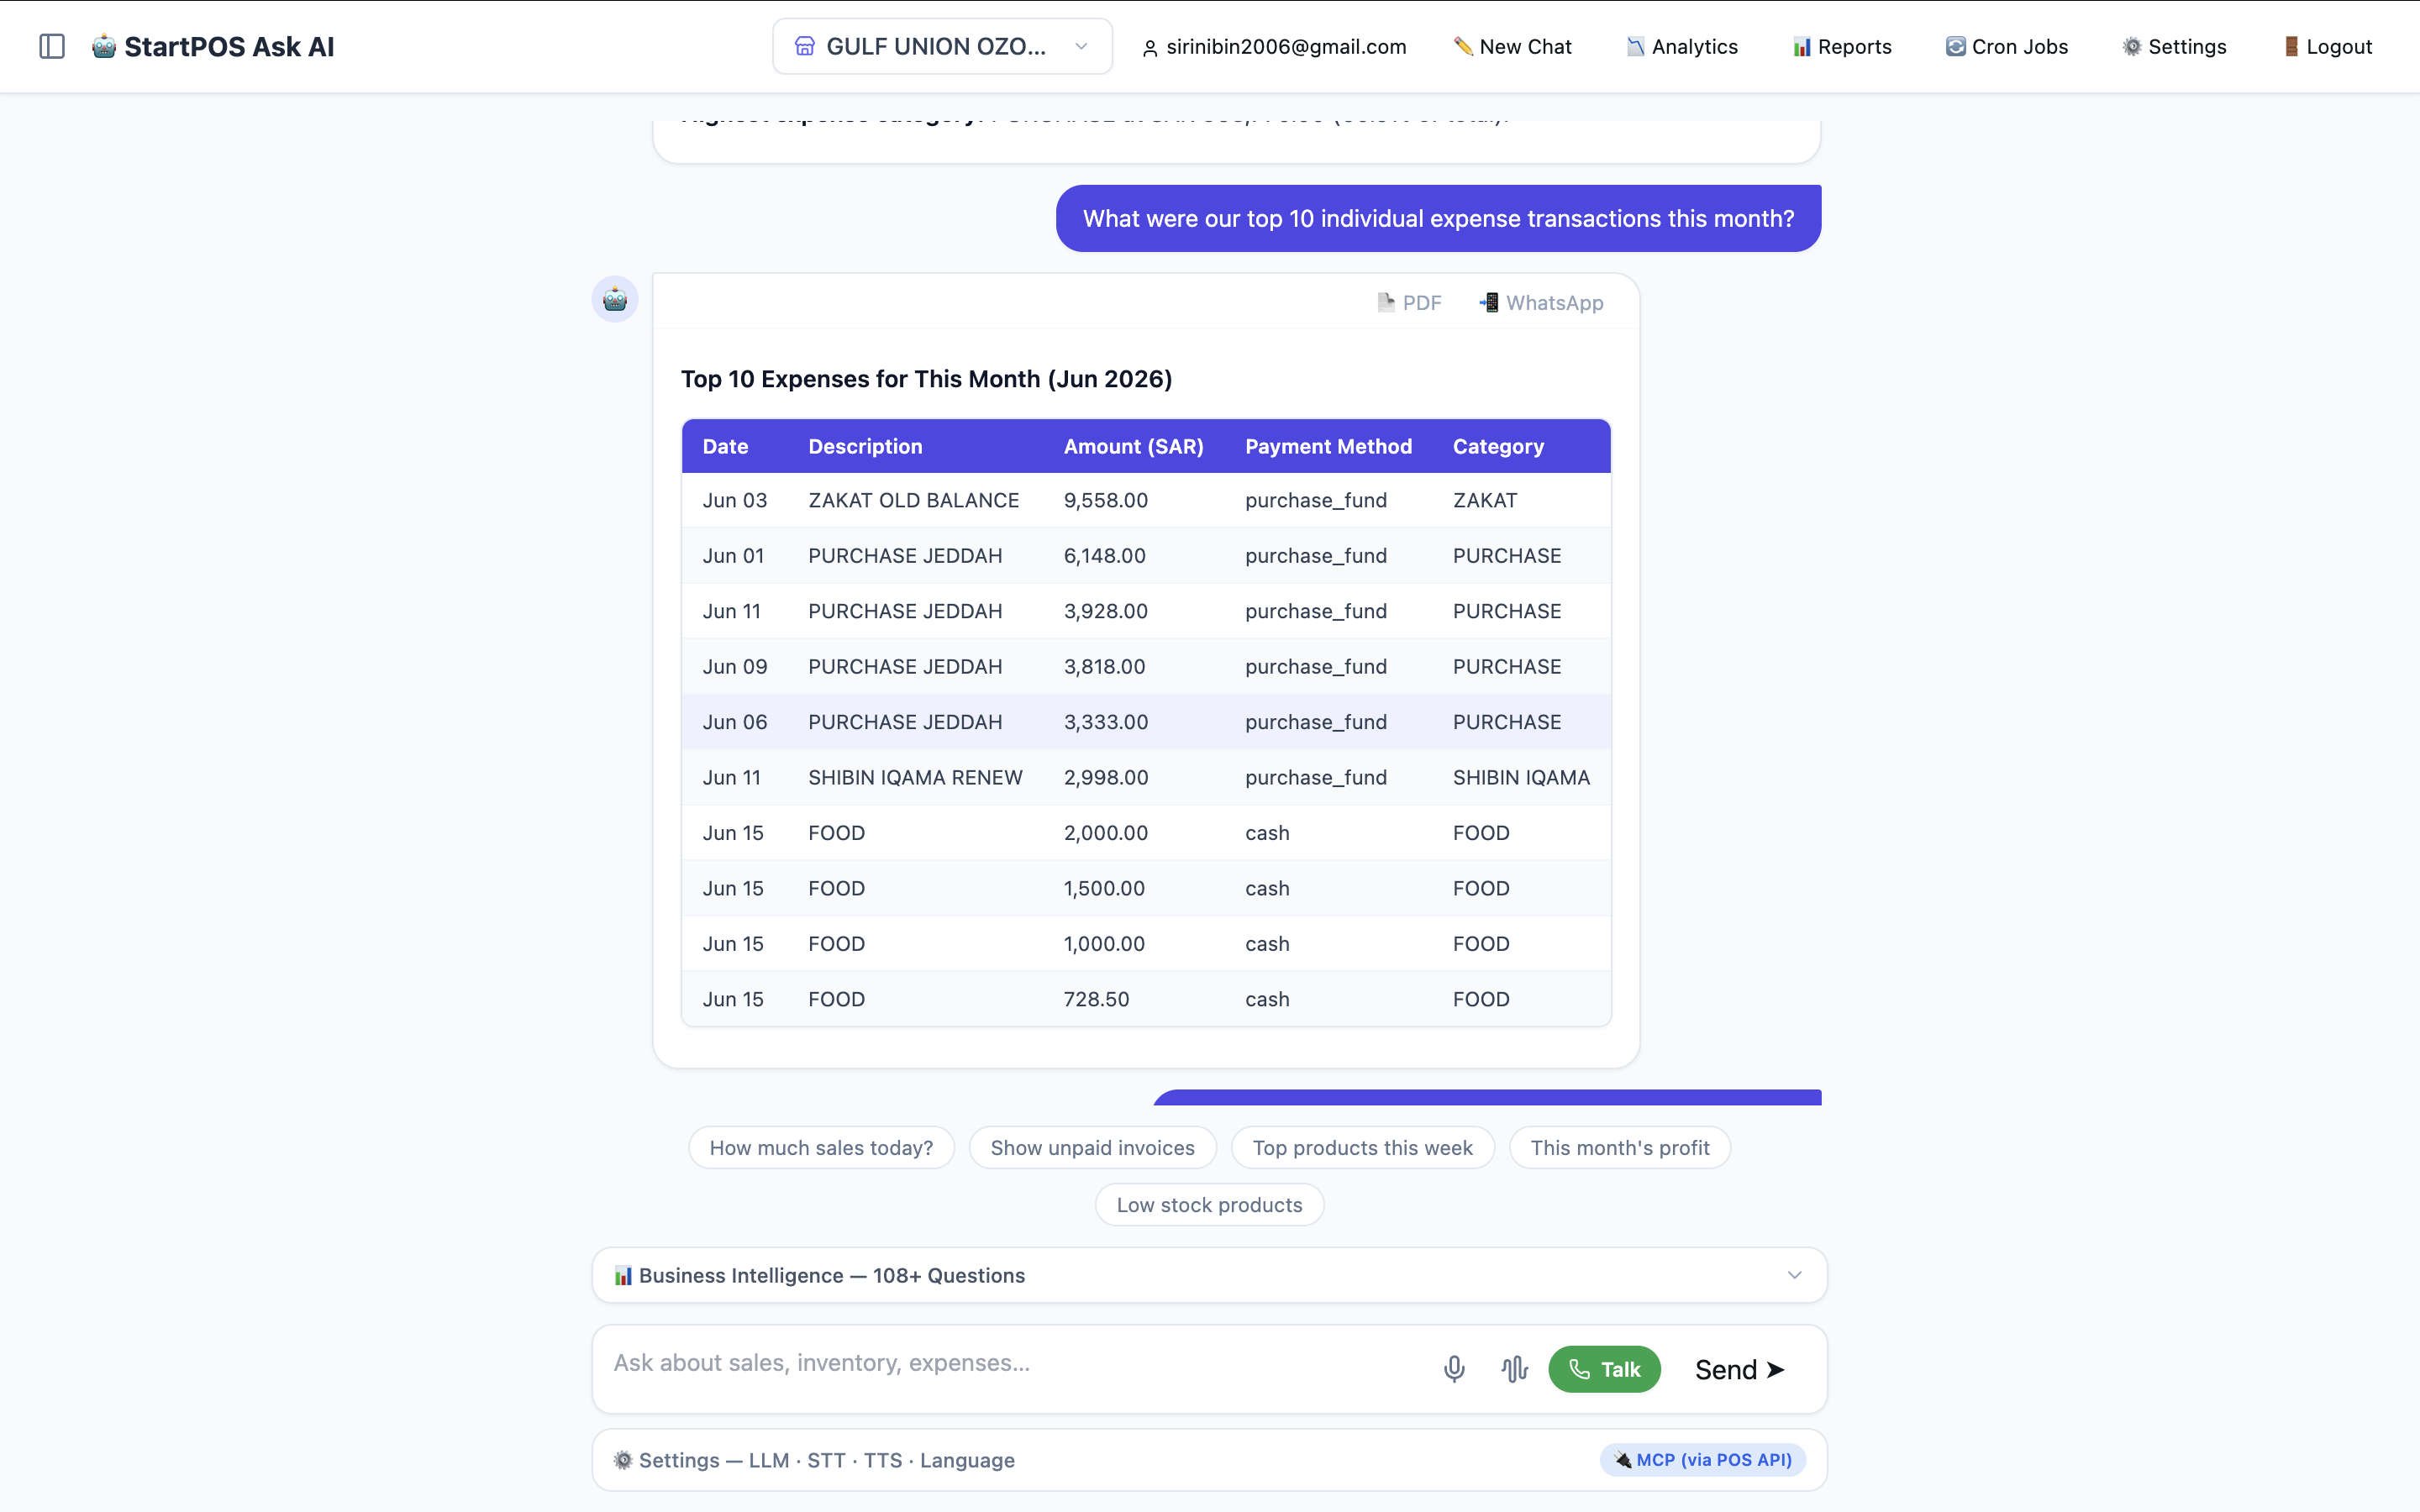Click the microphone icon

pos(1454,1369)
